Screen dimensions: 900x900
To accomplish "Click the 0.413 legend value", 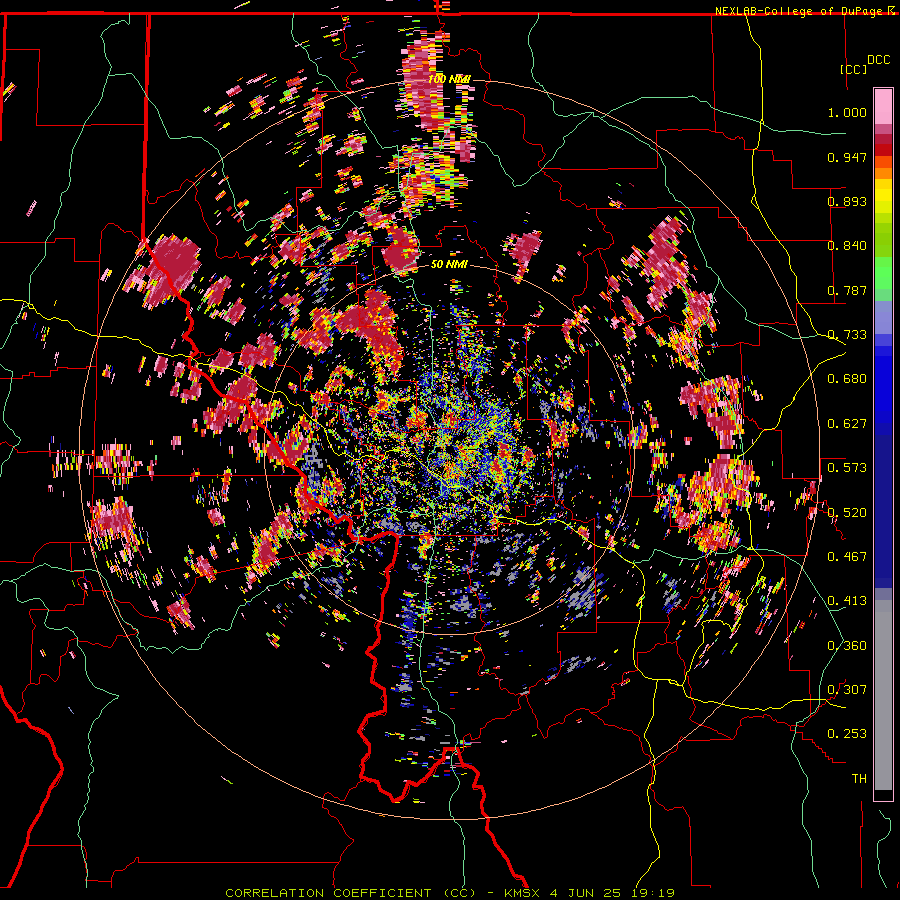I will click(x=847, y=601).
